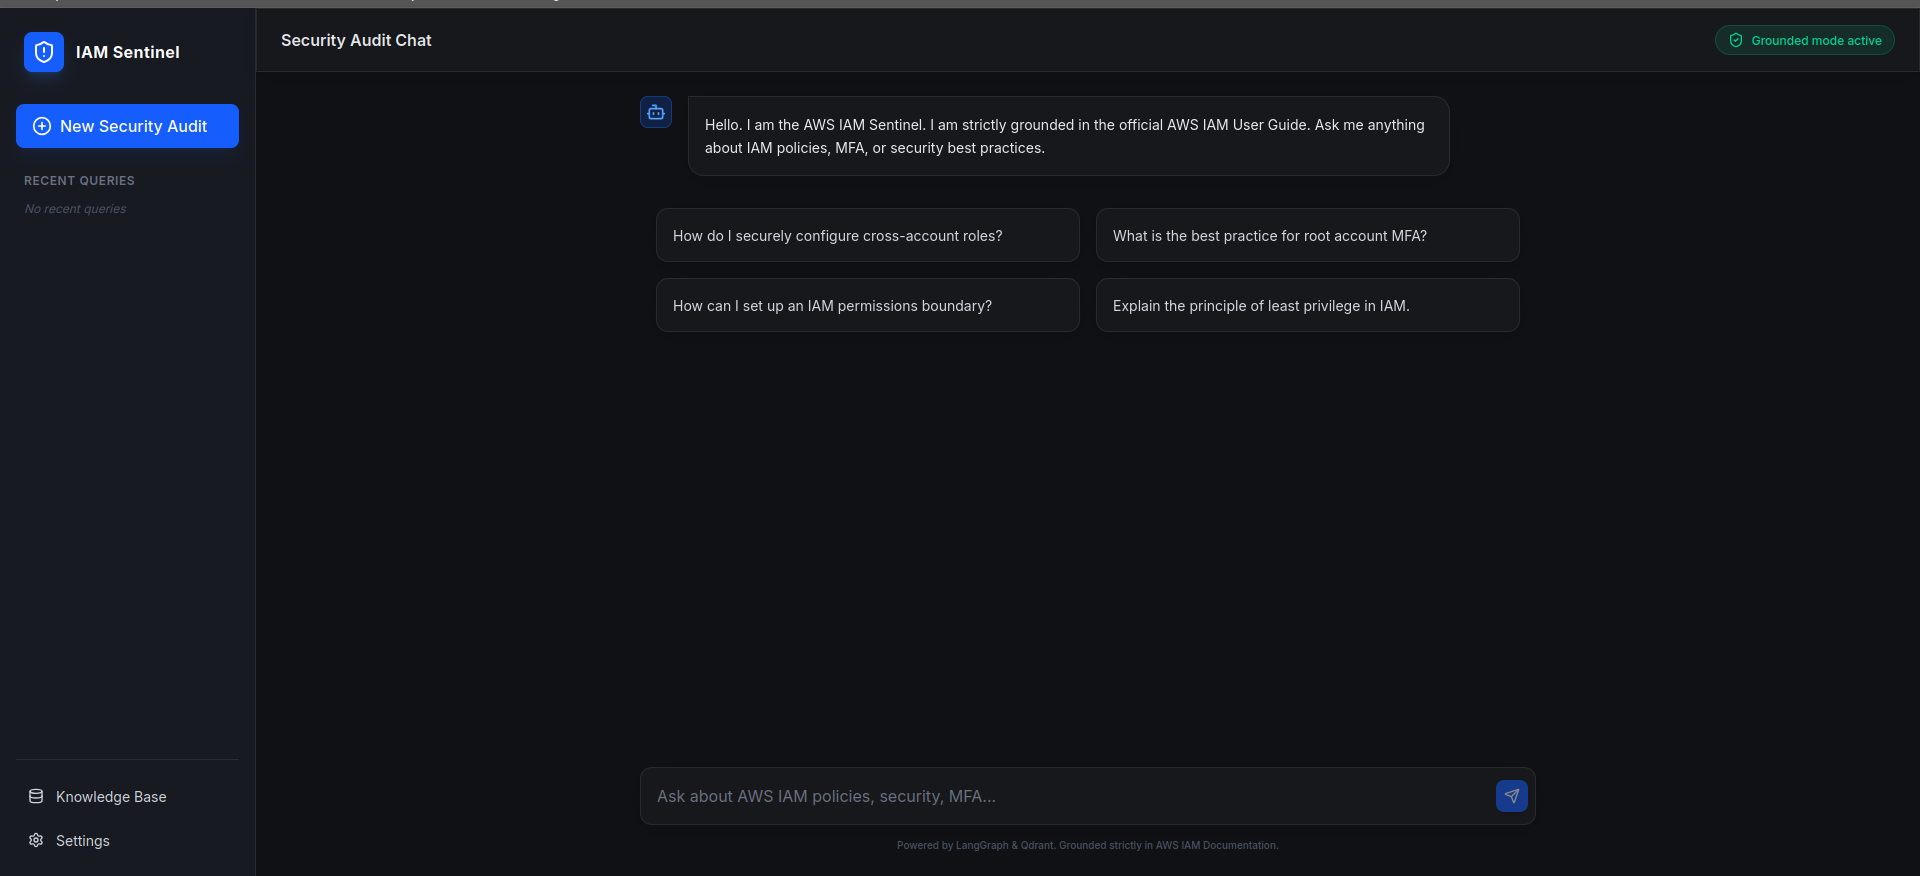The image size is (1920, 876).
Task: Choose the IAM permissions boundary suggestion
Action: (x=868, y=305)
